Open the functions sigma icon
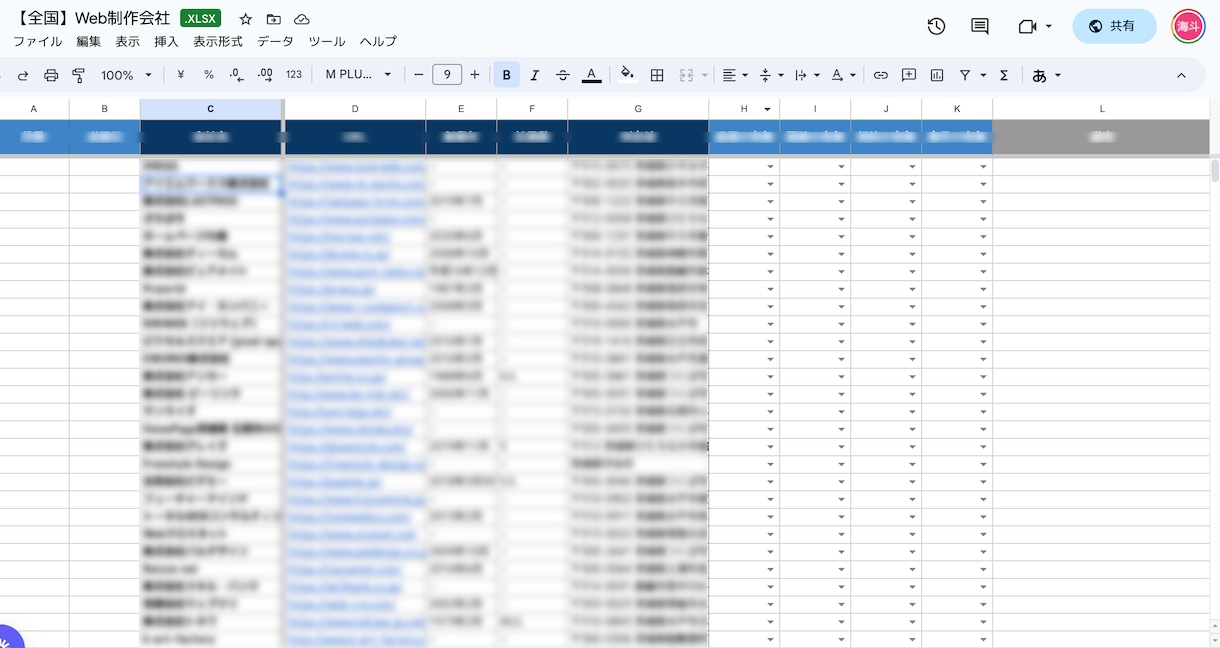 coord(1004,75)
